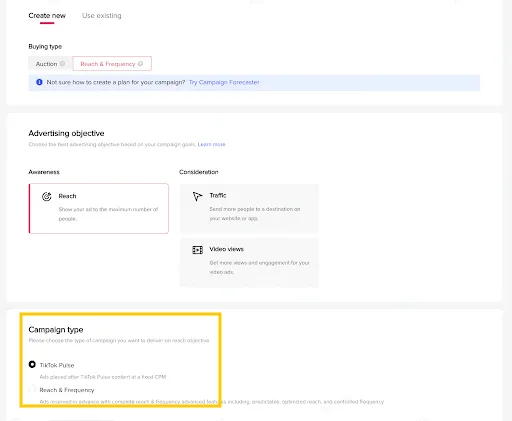Click the Reach target icon
The image size is (512, 421).
47,196
